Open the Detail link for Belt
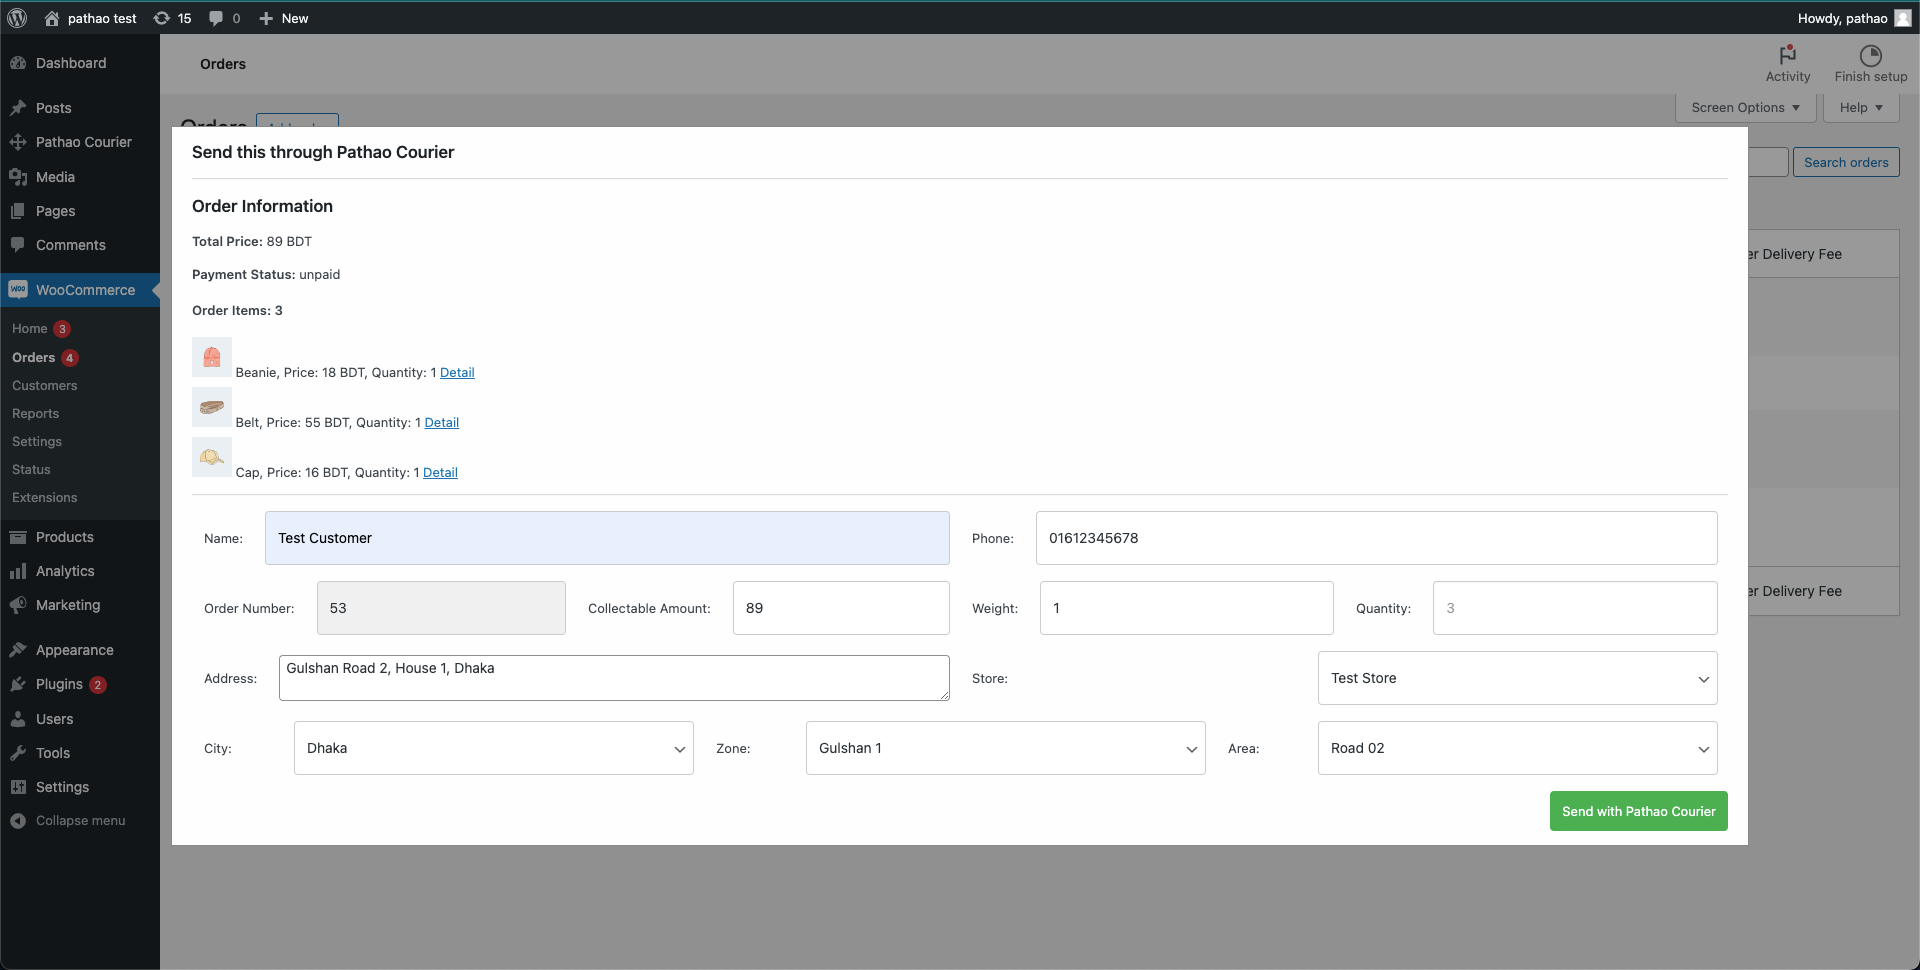 [x=442, y=423]
